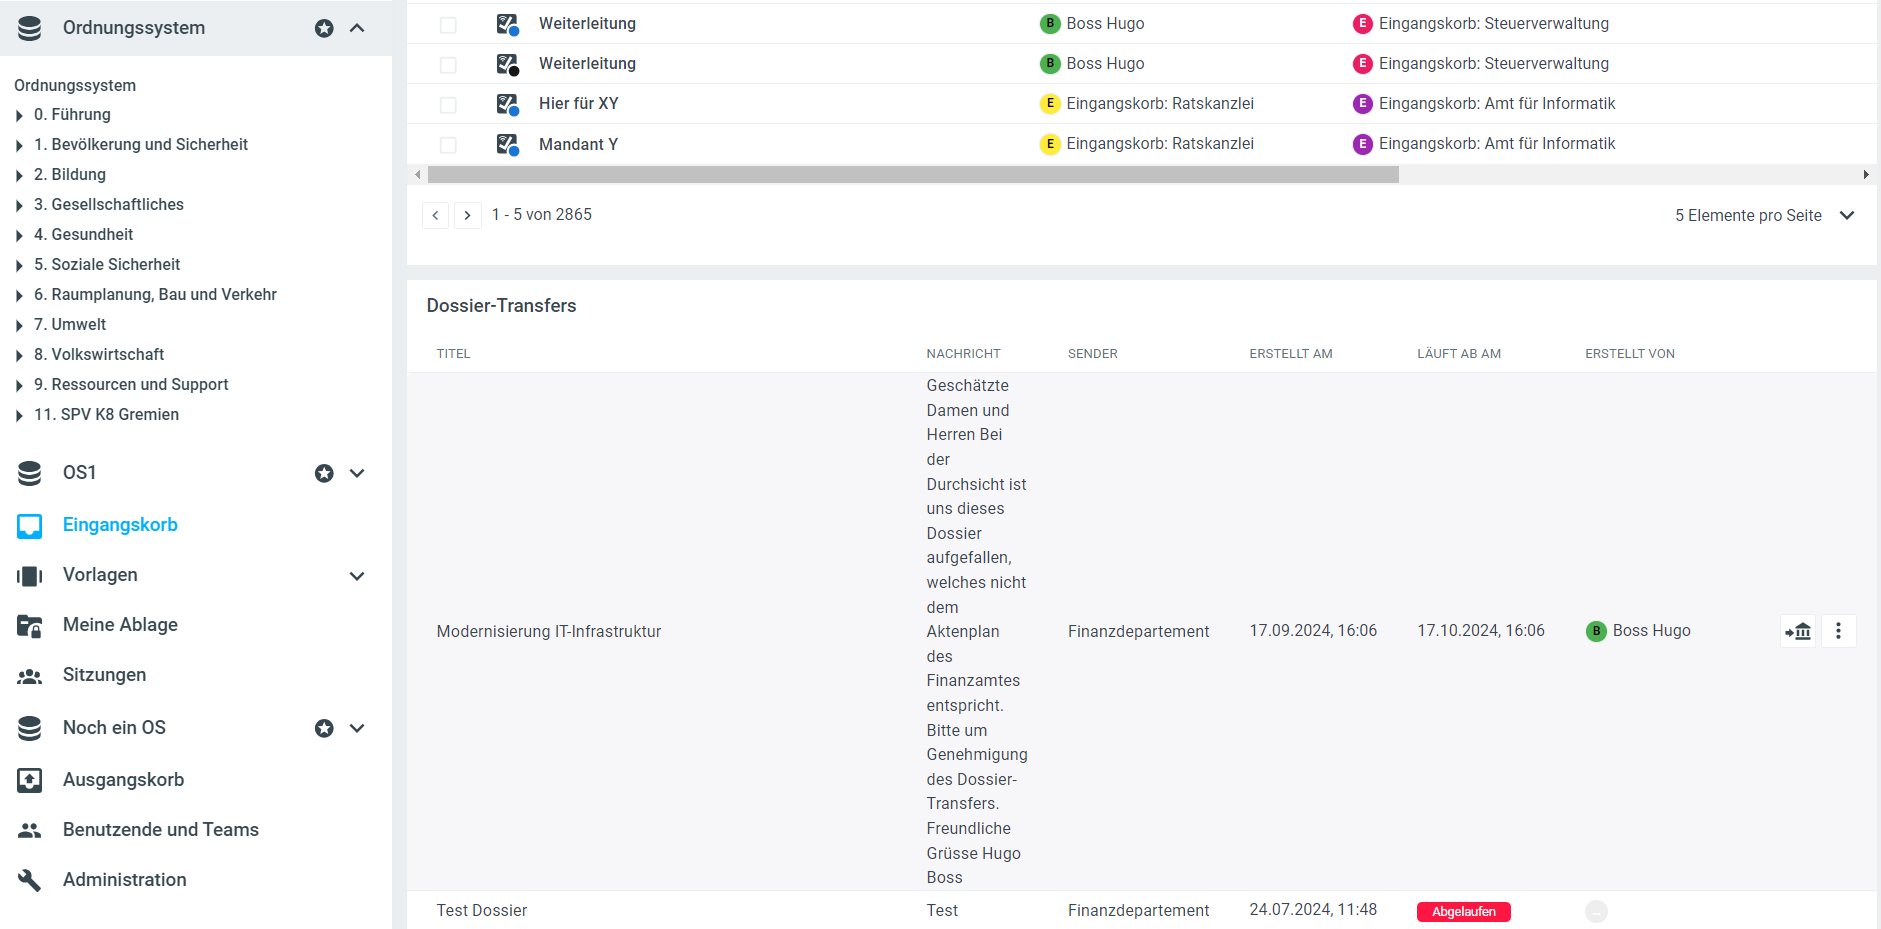Viewport: 1881px width, 929px height.
Task: Click the star icon beside Noch ein OS
Action: point(324,728)
